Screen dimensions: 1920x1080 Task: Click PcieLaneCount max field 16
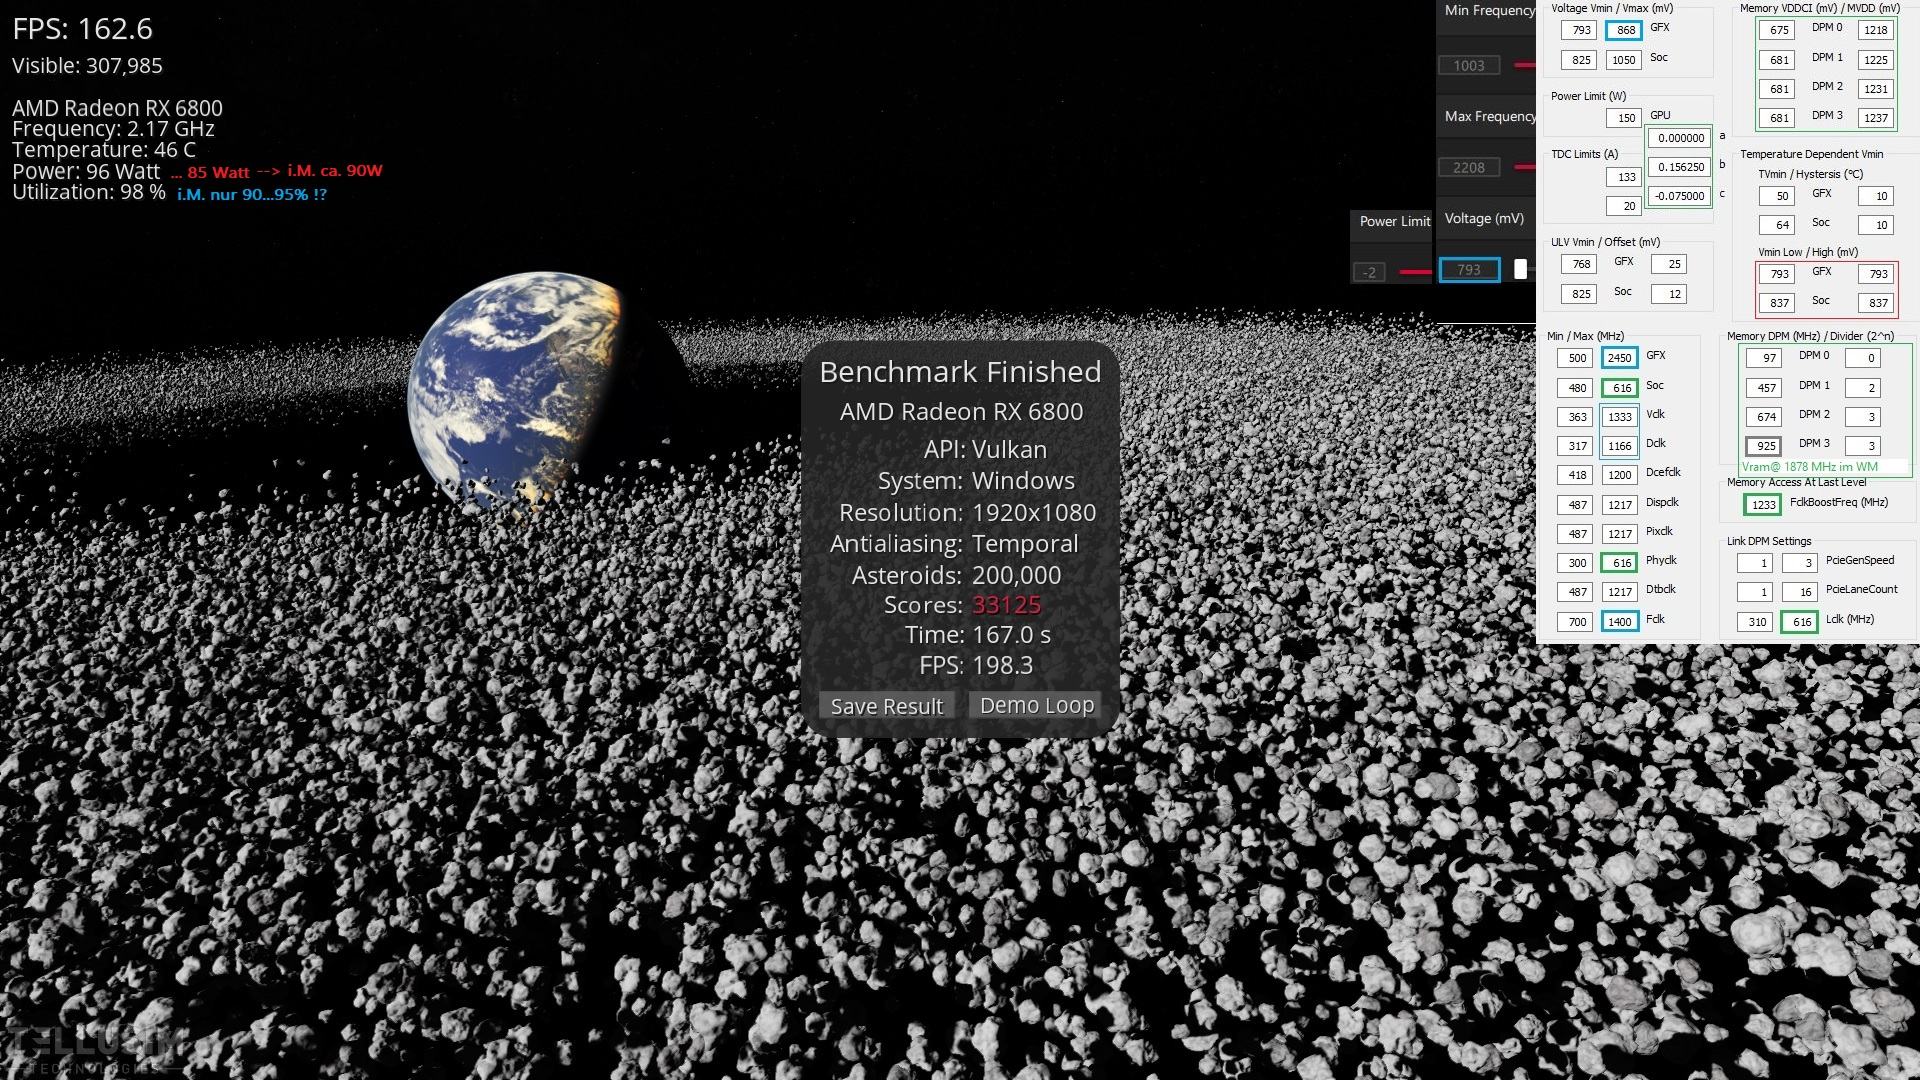point(1800,592)
